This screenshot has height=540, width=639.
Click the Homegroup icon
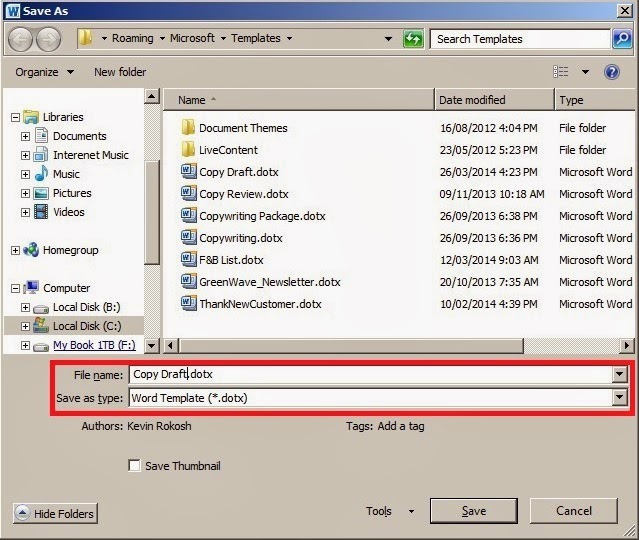pyautogui.click(x=31, y=250)
